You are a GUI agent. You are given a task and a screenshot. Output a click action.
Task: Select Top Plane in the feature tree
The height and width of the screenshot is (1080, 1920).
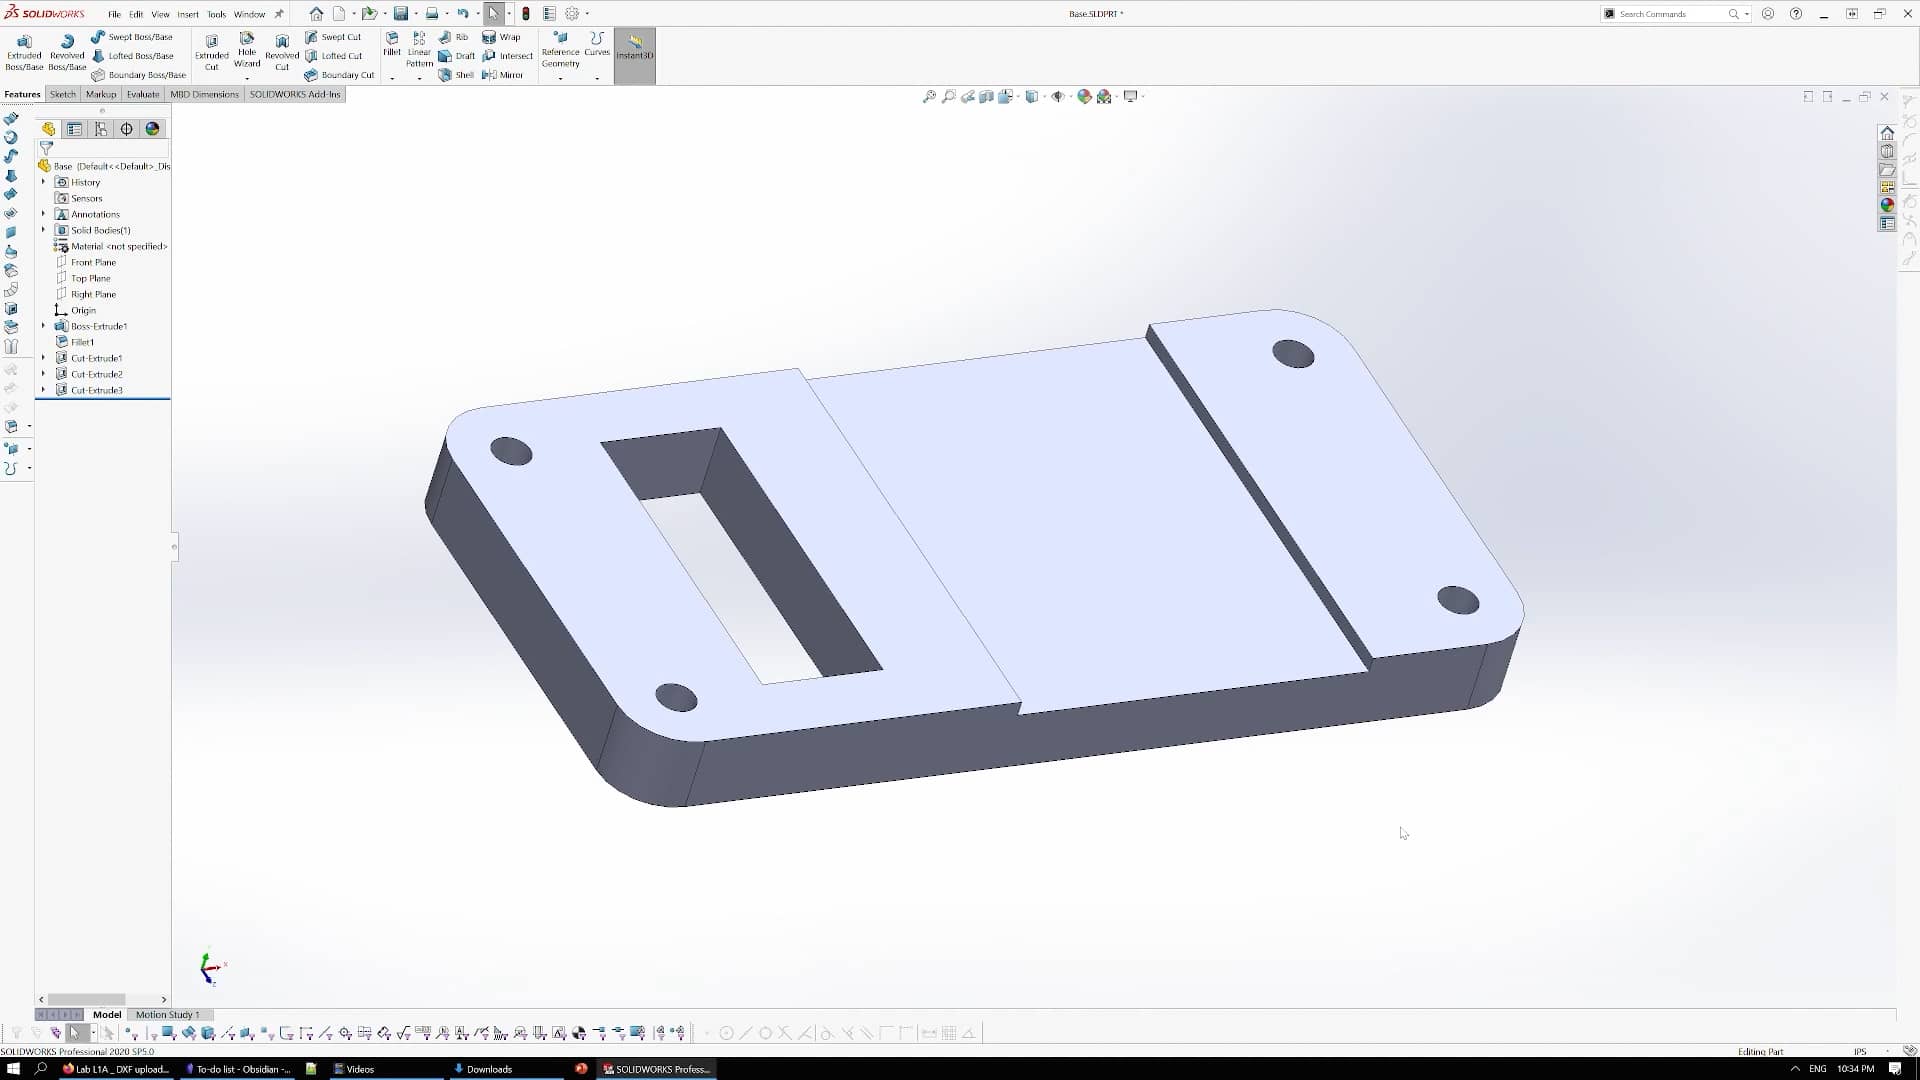90,277
